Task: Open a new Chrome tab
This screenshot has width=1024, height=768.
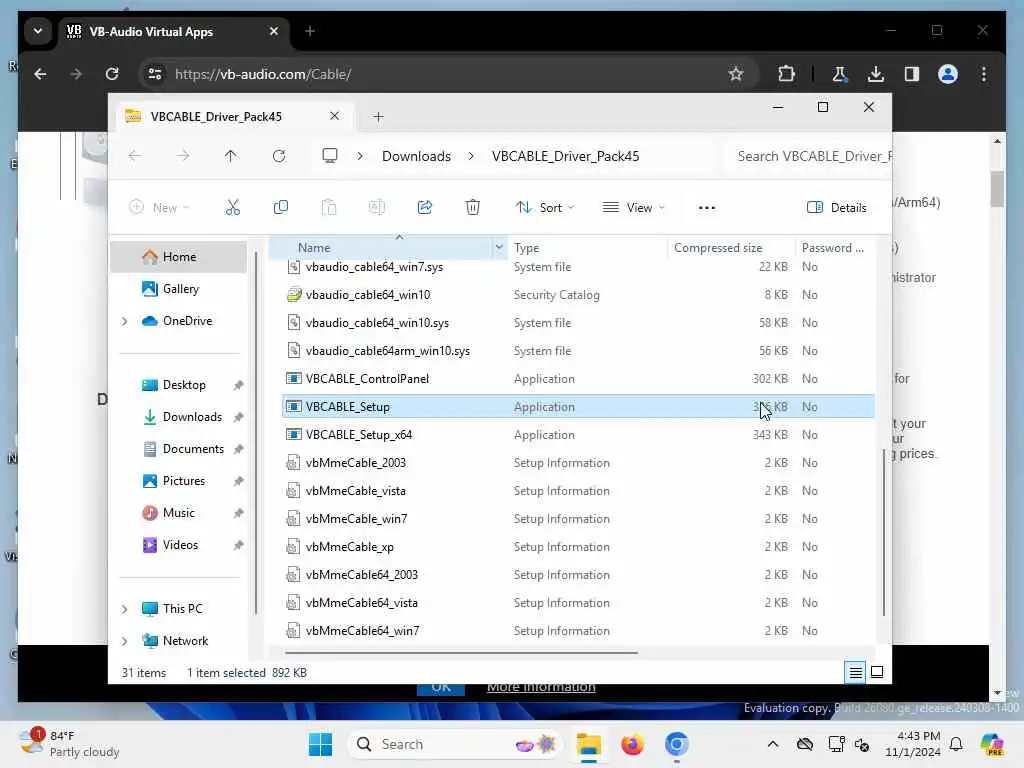Action: point(310,31)
